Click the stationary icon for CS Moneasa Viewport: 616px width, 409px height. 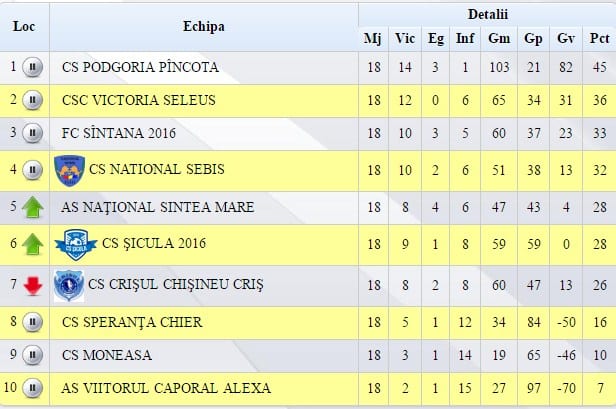(33, 355)
